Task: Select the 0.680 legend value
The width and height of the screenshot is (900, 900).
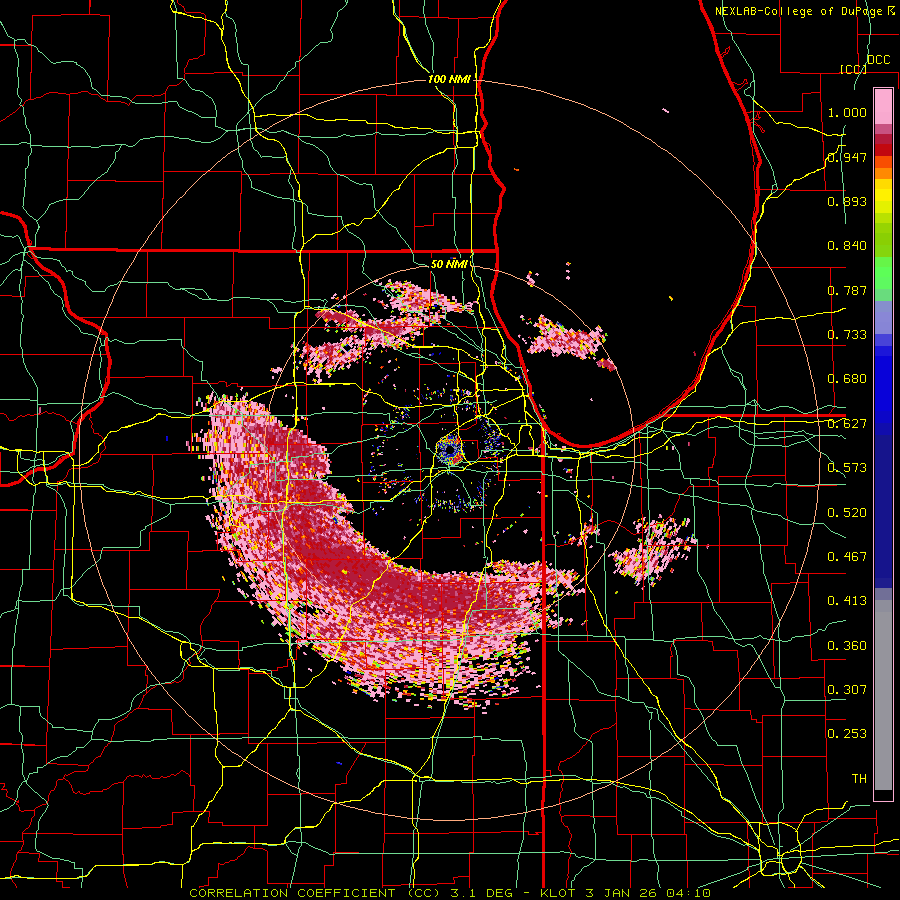Action: [847, 379]
